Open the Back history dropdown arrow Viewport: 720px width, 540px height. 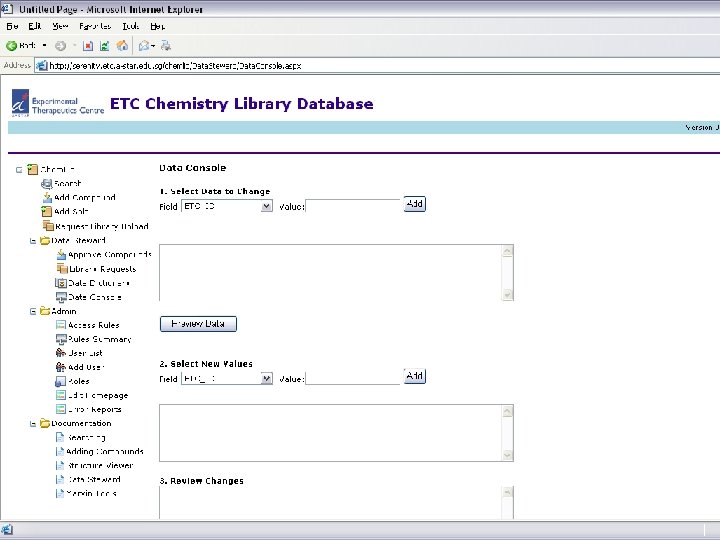(x=45, y=45)
